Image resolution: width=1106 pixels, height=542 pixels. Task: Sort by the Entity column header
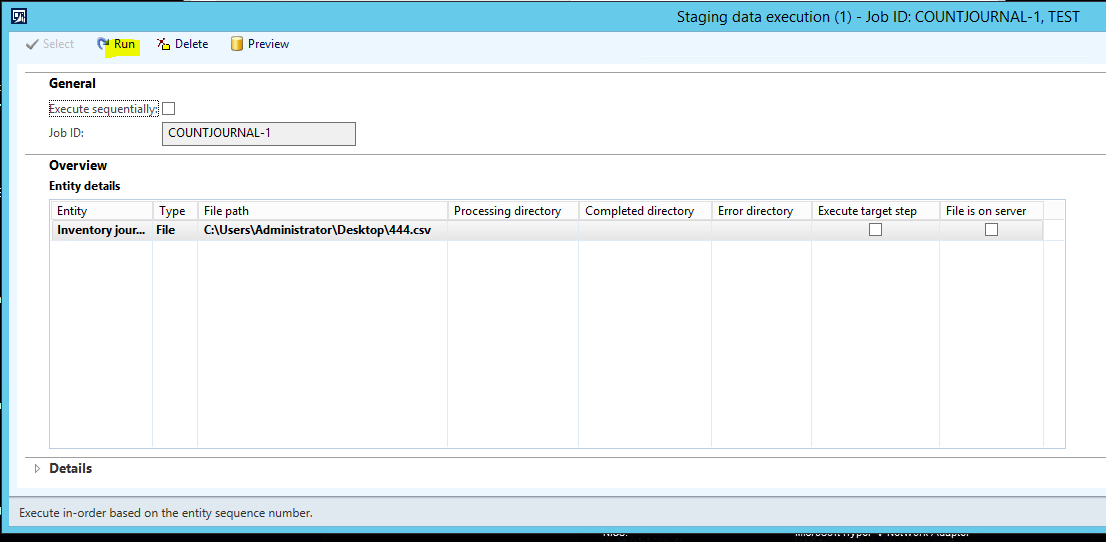101,211
